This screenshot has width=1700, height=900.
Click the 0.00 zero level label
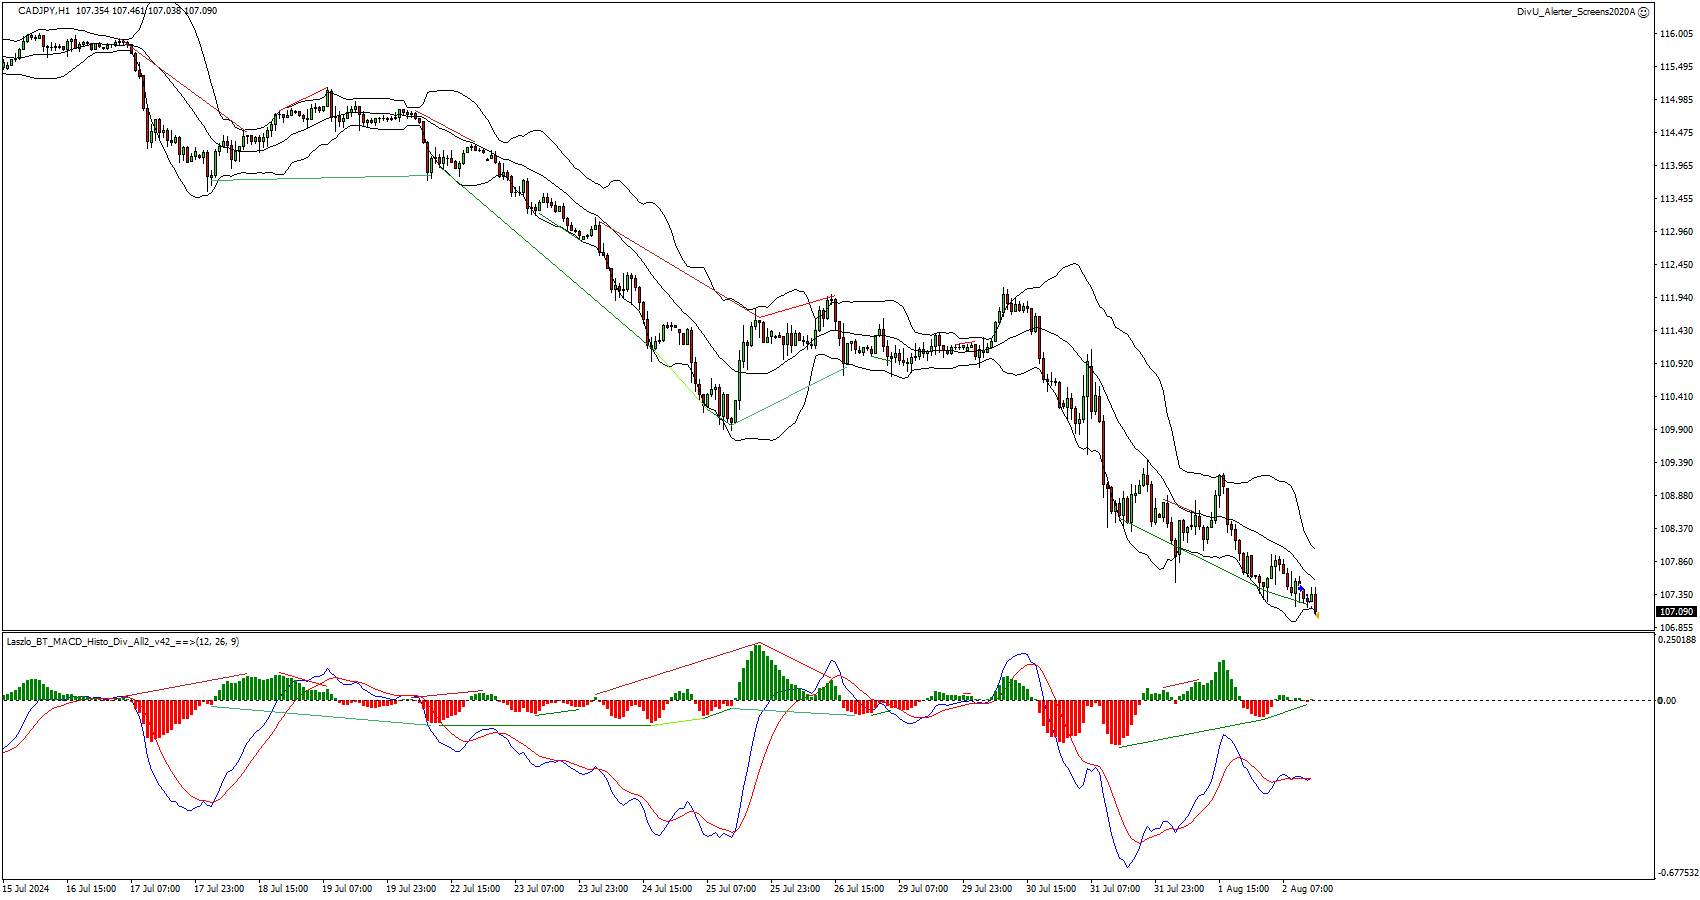1667,700
